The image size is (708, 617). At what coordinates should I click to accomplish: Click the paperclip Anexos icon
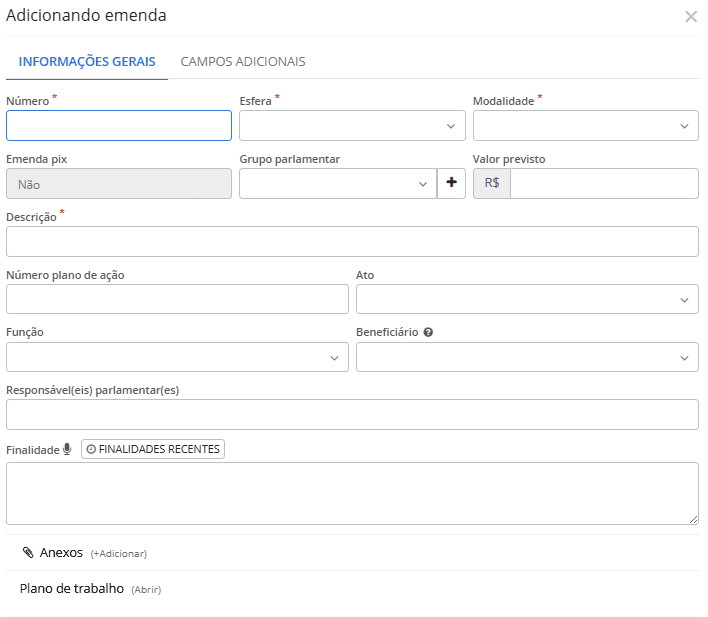pos(28,553)
